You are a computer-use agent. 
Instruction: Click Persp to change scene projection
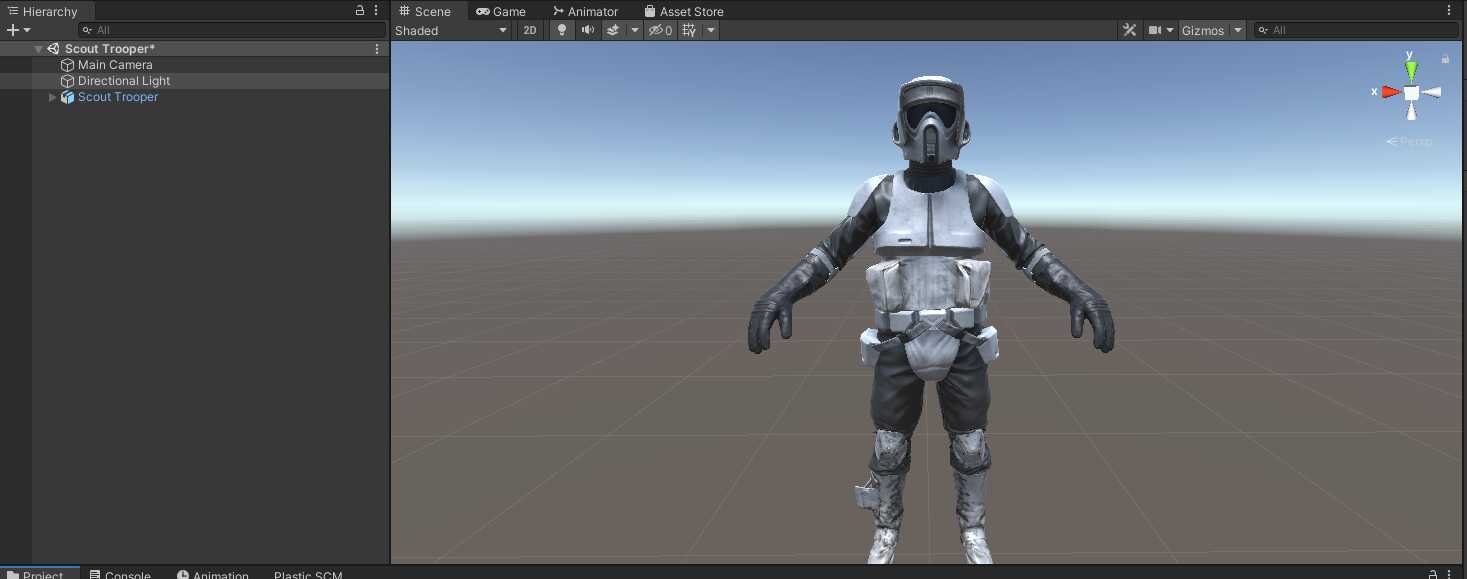(1410, 141)
